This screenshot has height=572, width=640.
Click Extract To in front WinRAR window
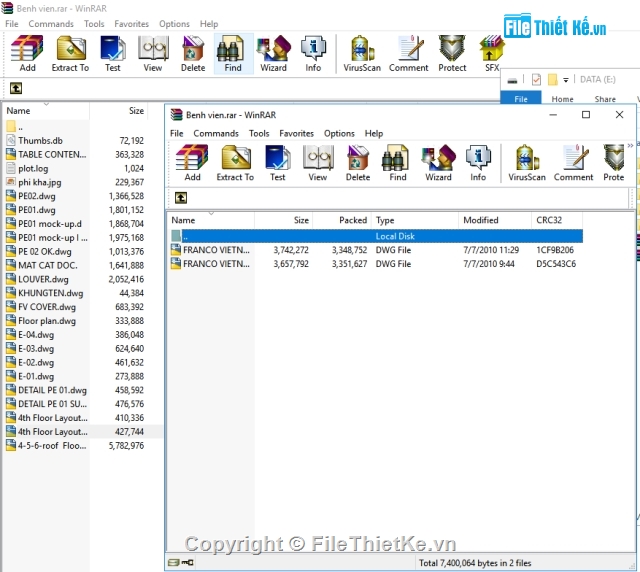[235, 163]
